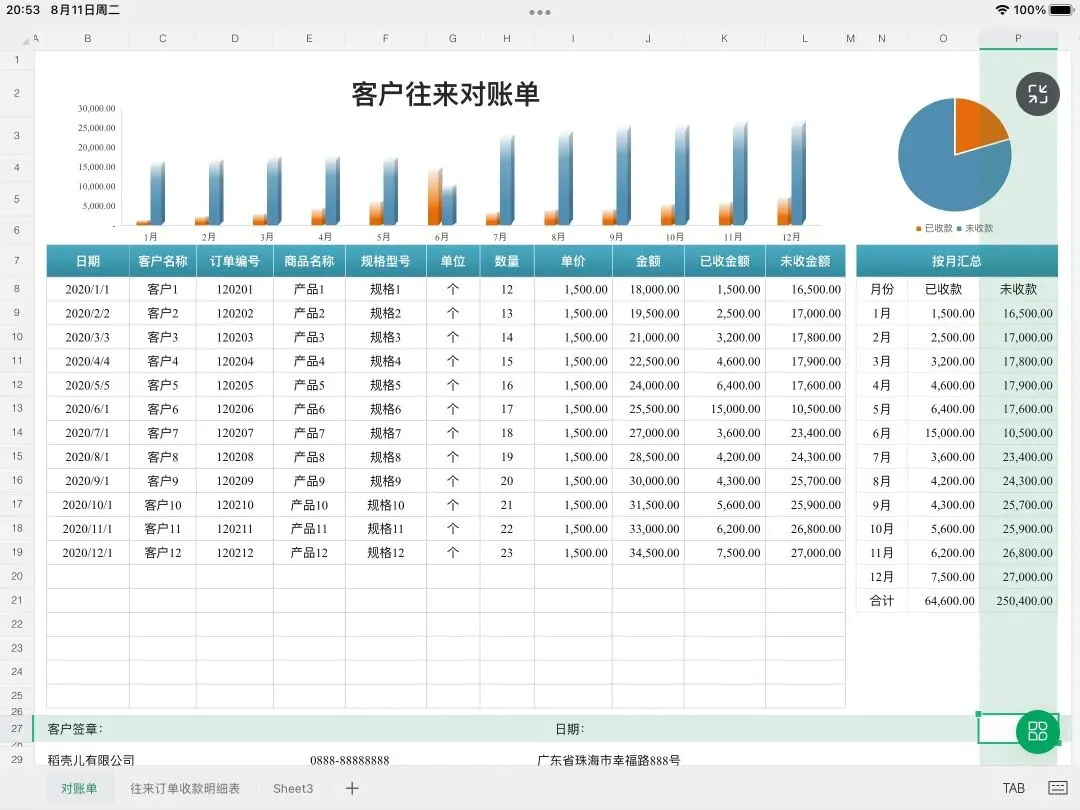Click the 未收款 legend entry under pie
1080x810 pixels.
pyautogui.click(x=975, y=228)
